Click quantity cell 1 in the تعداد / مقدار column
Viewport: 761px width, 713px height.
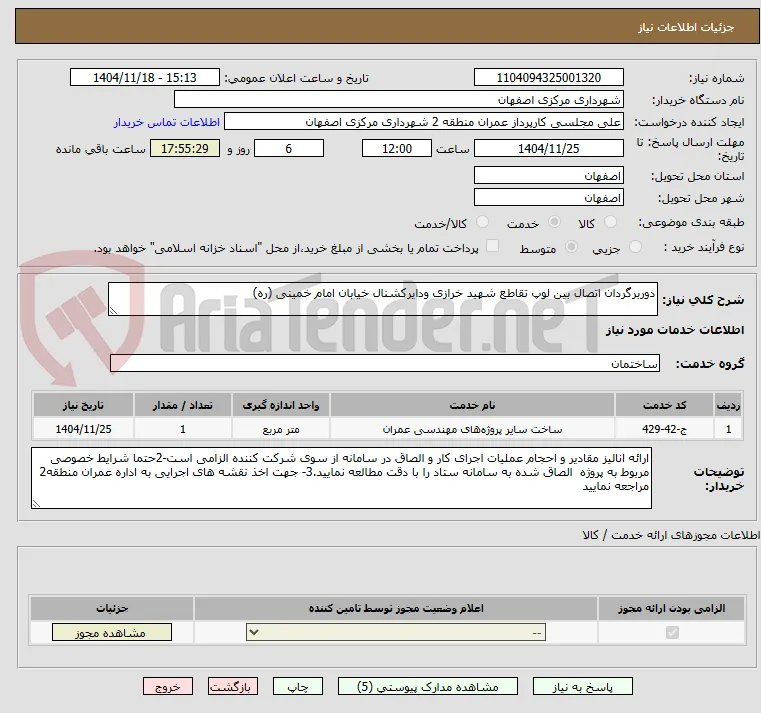182,430
